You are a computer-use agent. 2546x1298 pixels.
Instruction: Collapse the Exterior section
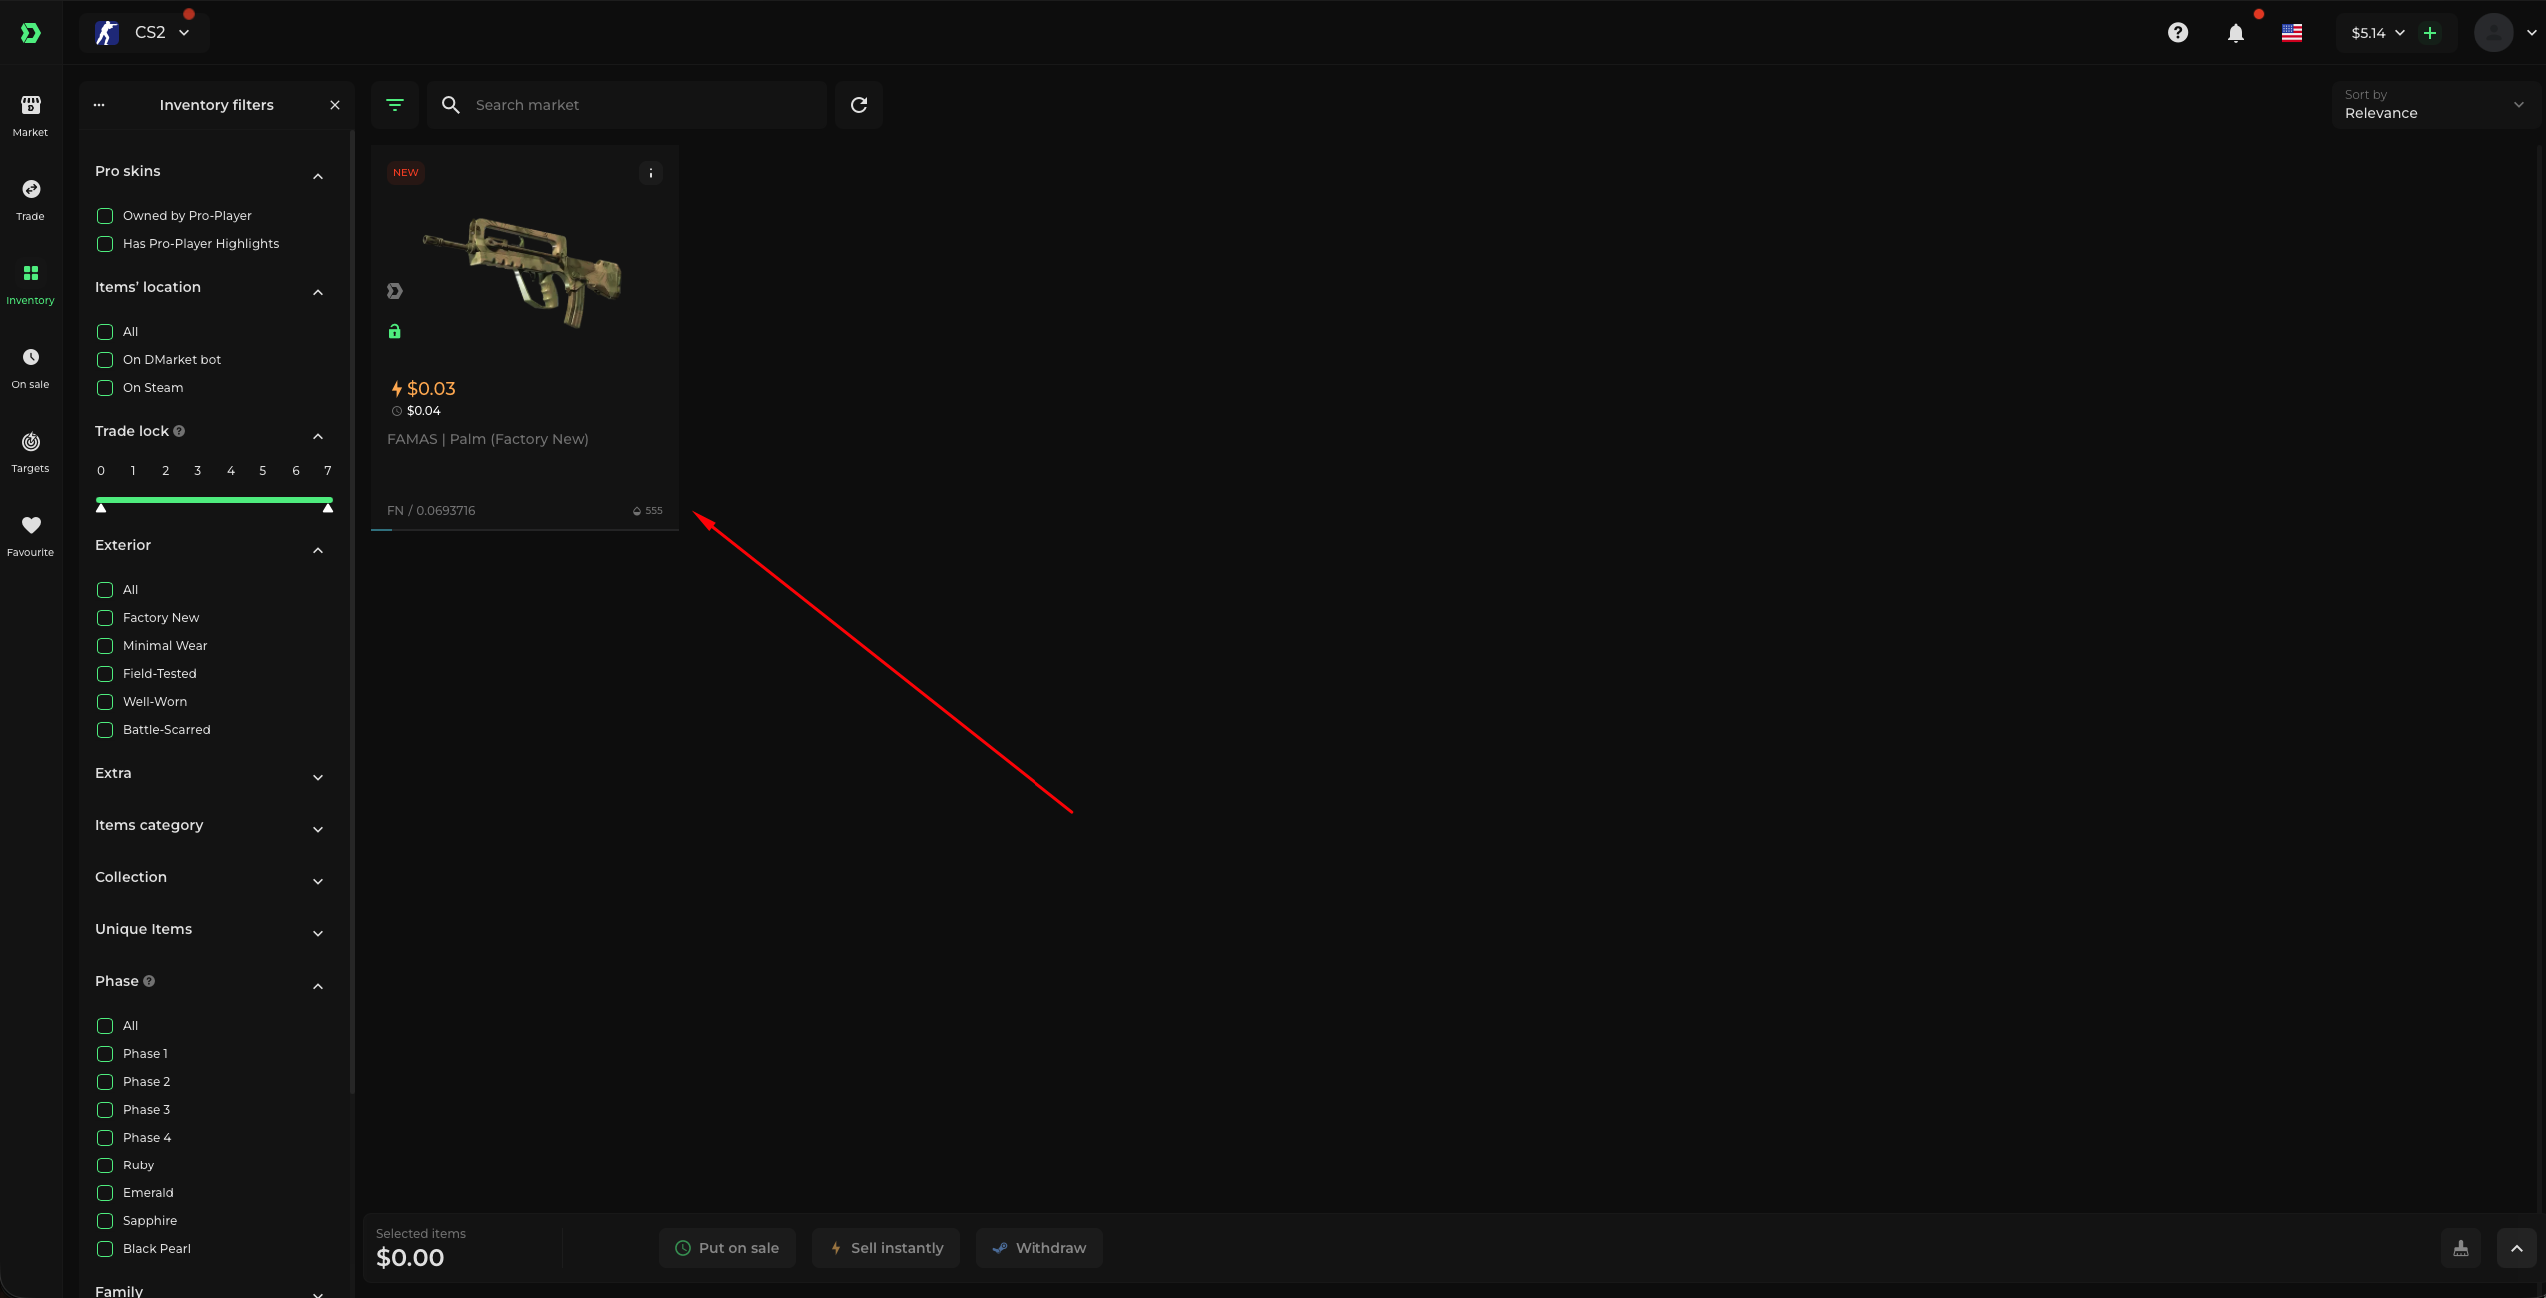(318, 550)
